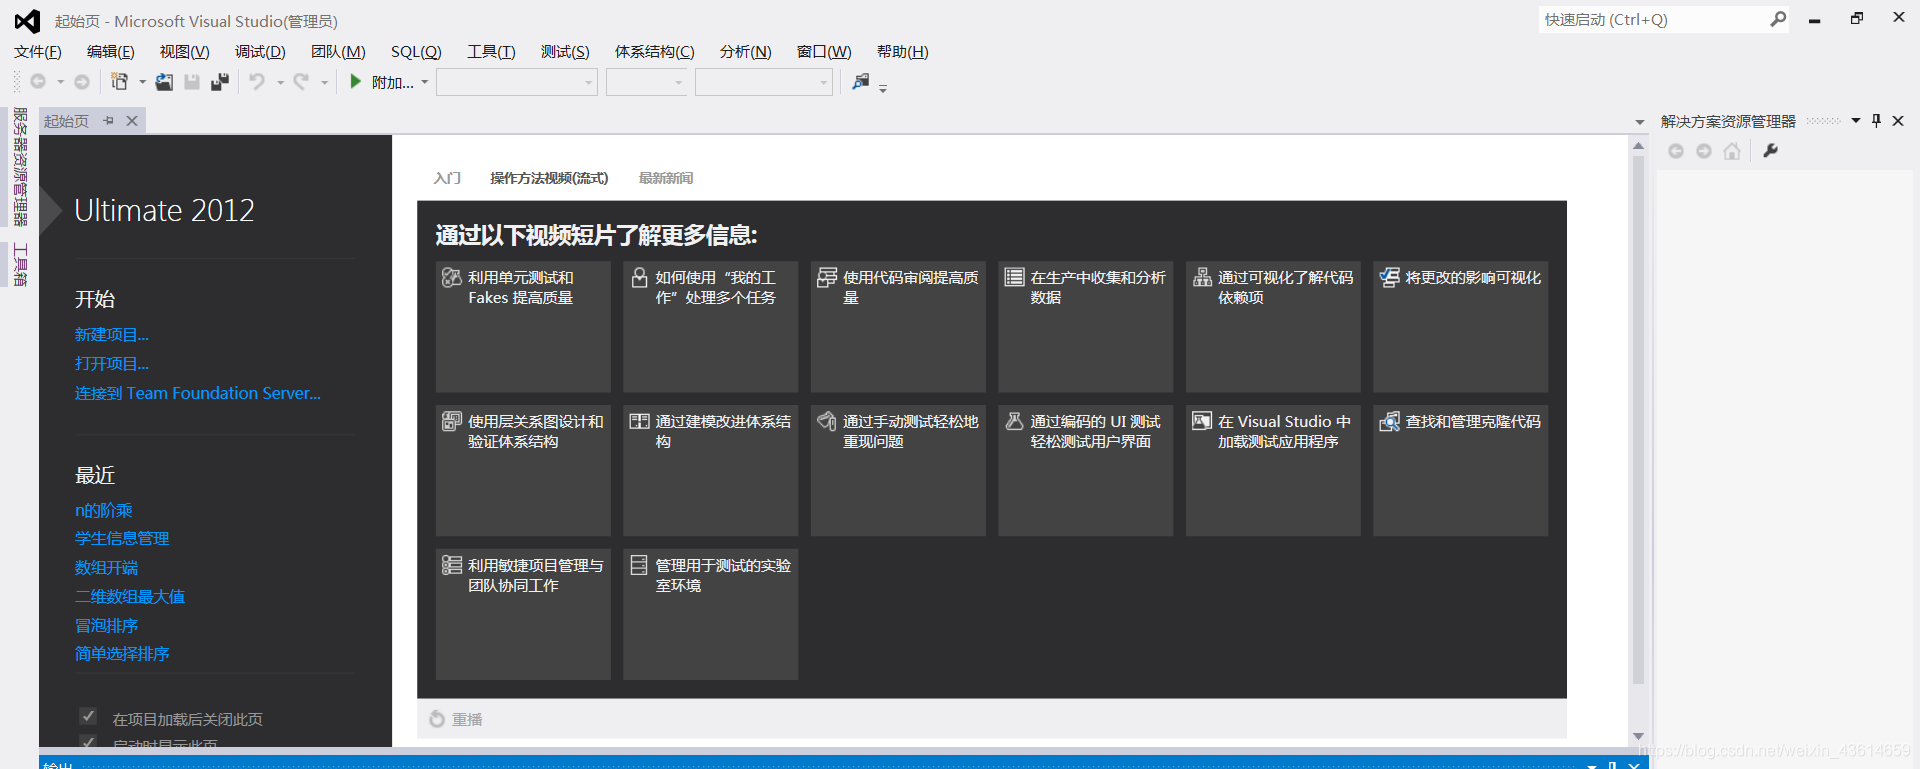Open the document tab list dropdown arrow
This screenshot has height=769, width=1920.
coord(1639,122)
